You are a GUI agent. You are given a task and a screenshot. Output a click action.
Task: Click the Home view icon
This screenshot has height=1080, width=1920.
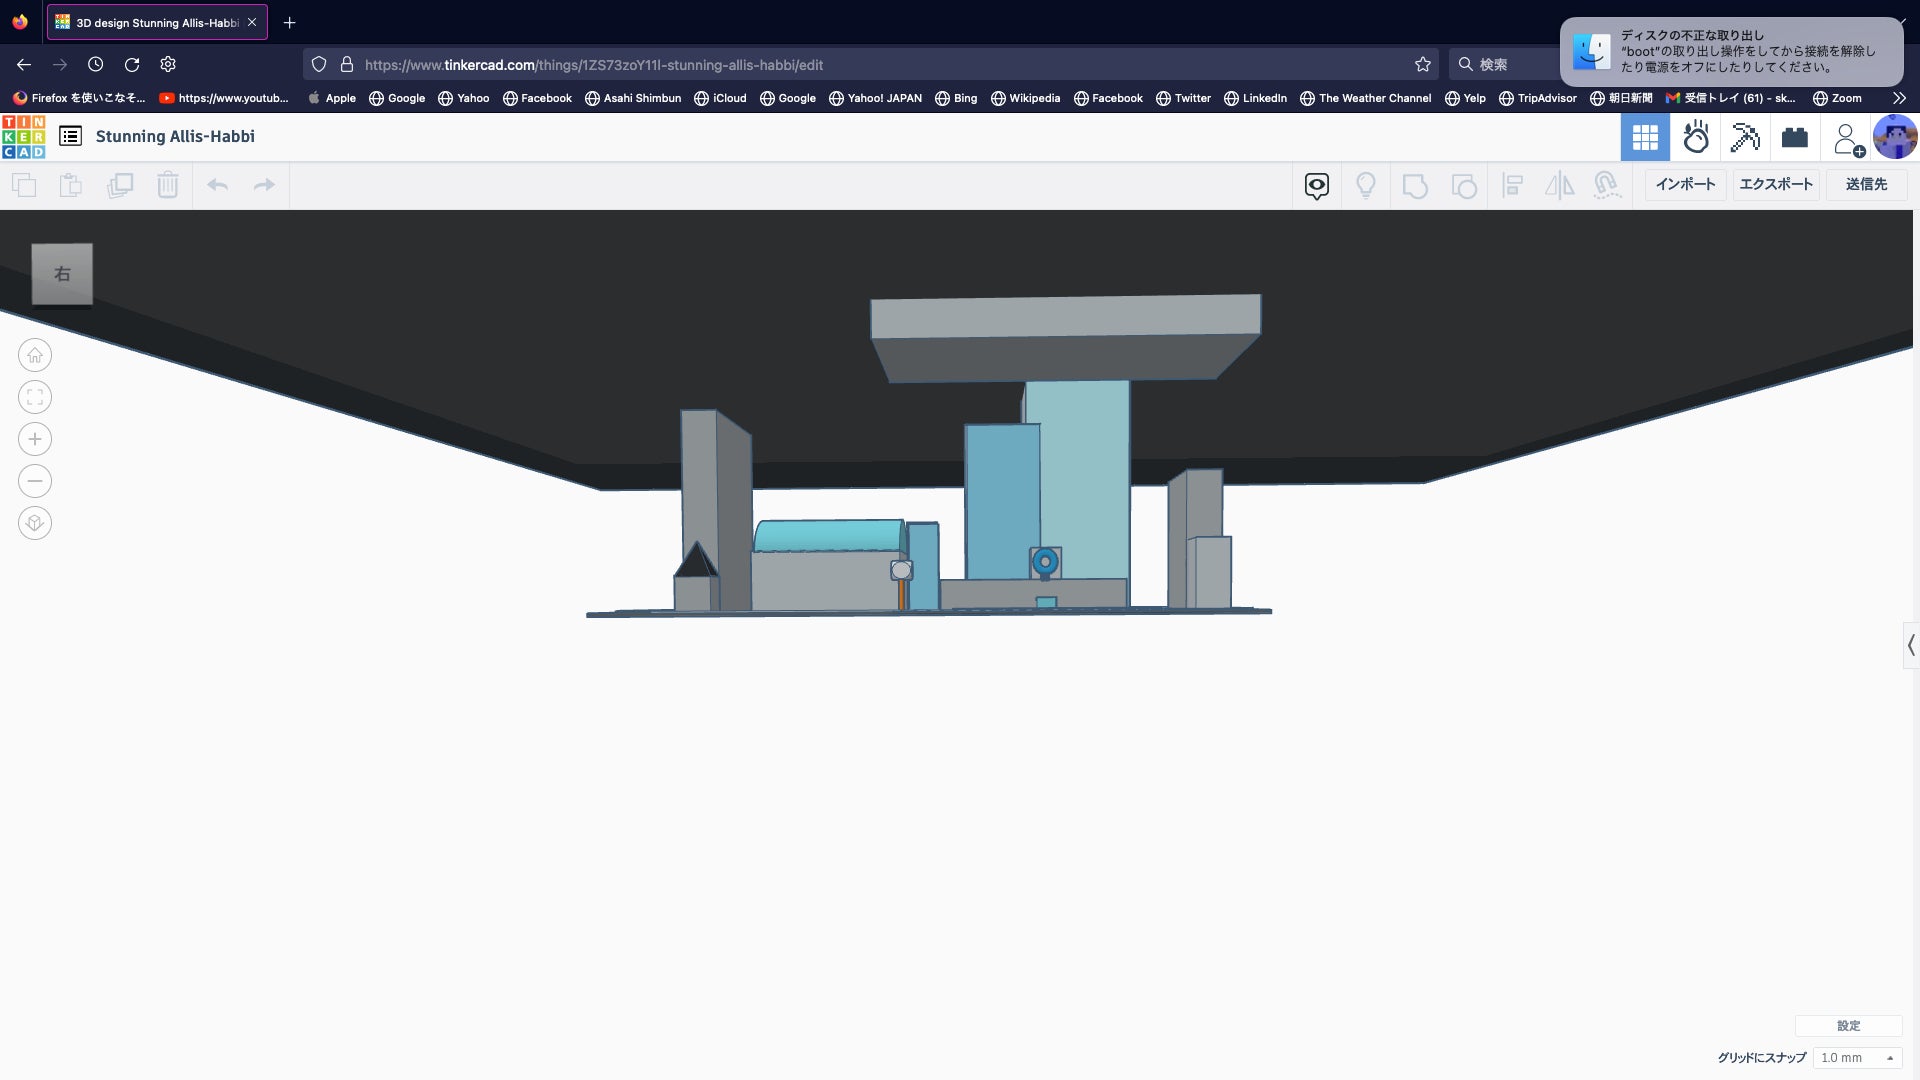(x=35, y=355)
